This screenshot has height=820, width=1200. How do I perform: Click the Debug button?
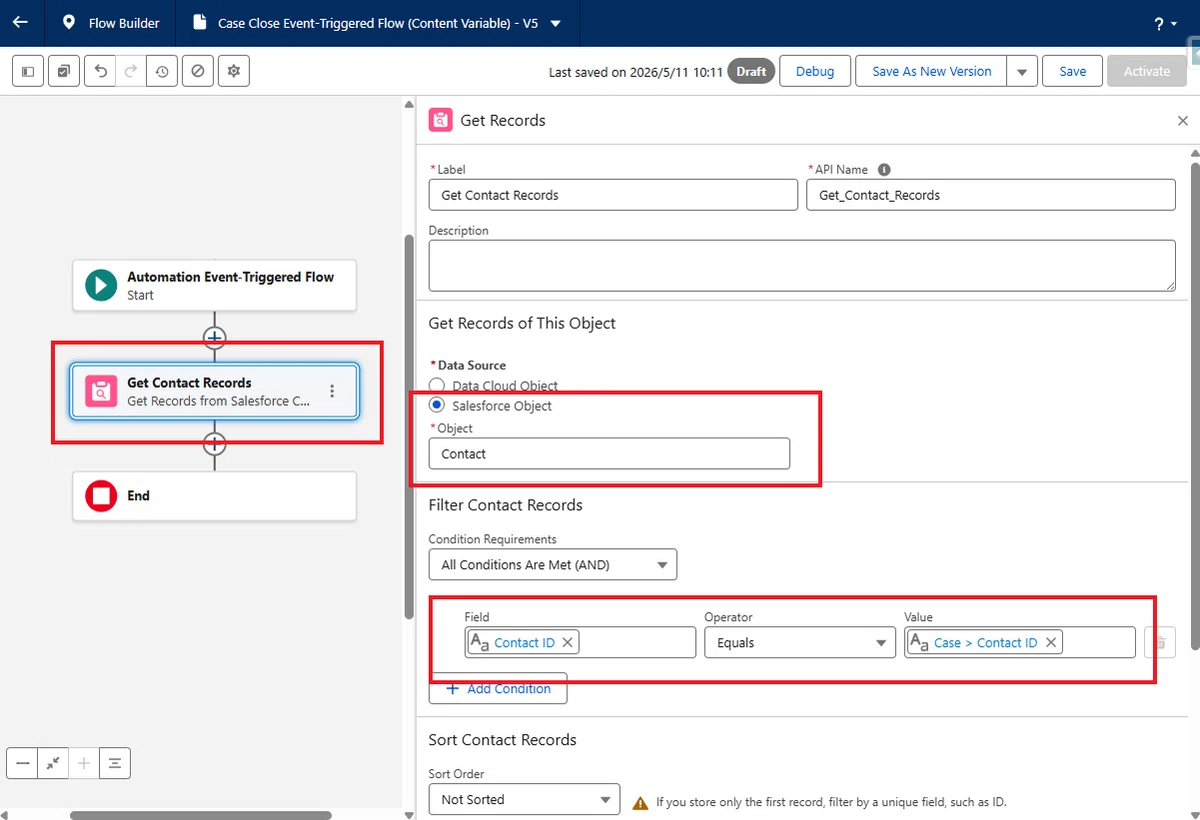(815, 71)
